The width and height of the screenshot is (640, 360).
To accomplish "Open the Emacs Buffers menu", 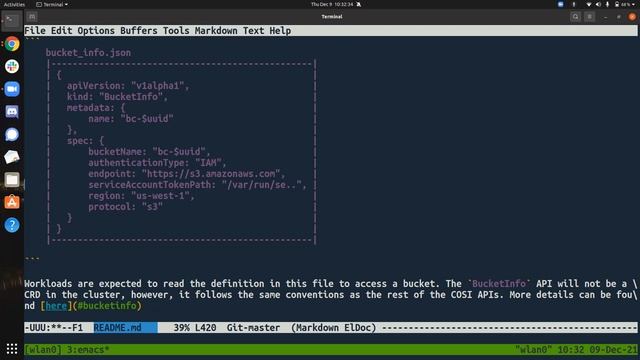I will coord(139,31).
